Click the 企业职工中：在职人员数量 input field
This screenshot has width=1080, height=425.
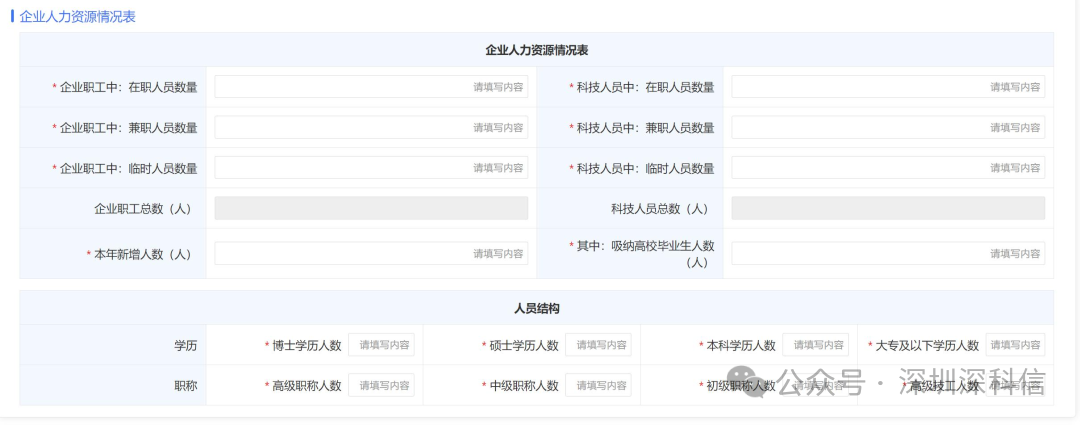(x=371, y=87)
